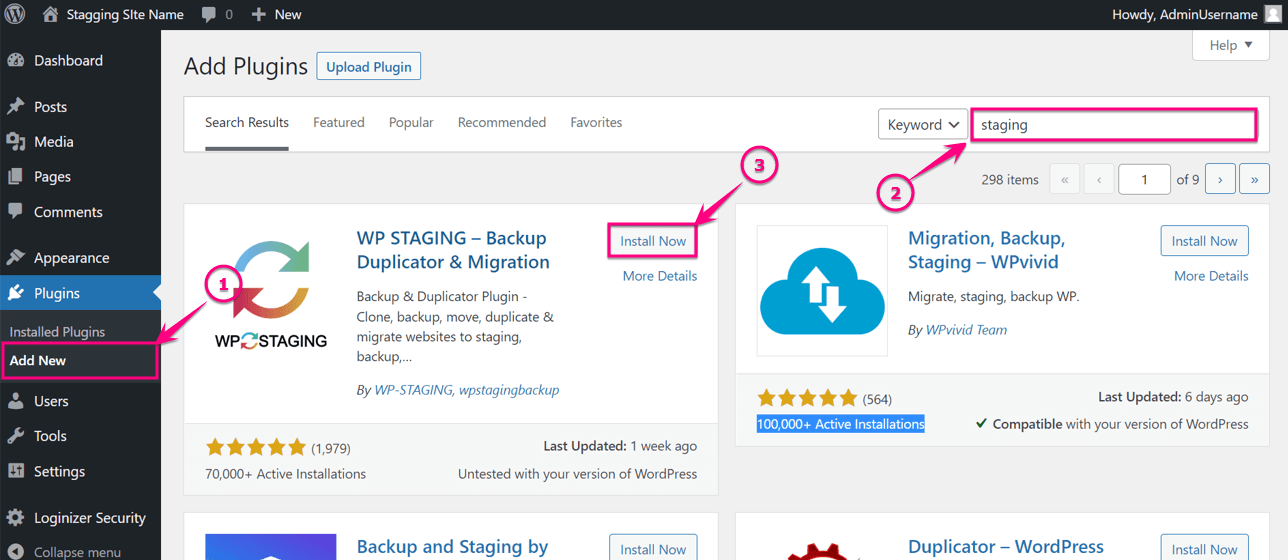View More Details for WP STAGING

660,276
